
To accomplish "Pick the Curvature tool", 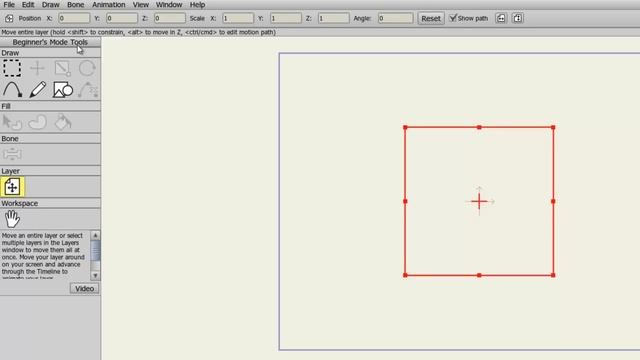I will point(88,90).
